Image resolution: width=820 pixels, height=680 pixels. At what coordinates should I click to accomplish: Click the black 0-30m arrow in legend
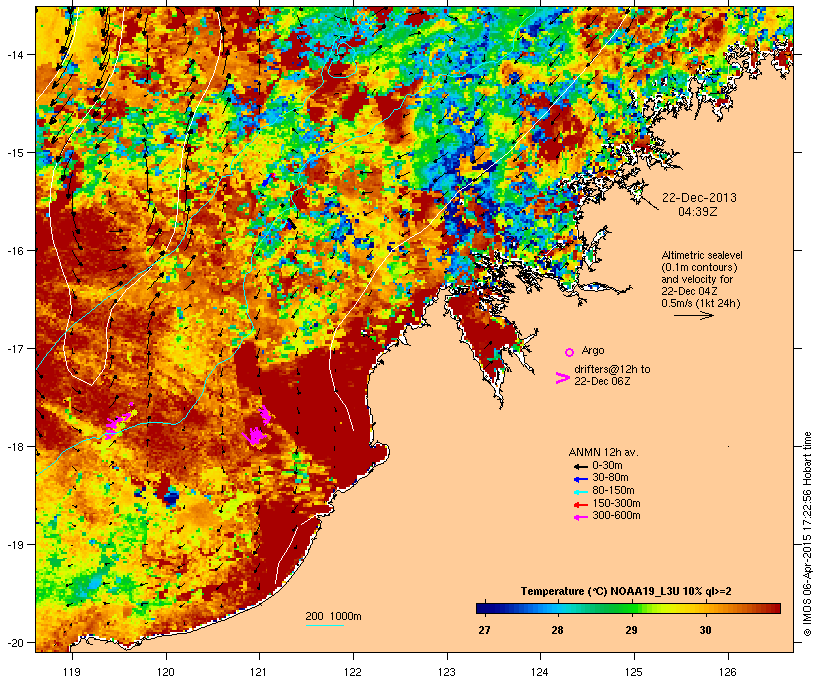click(580, 467)
